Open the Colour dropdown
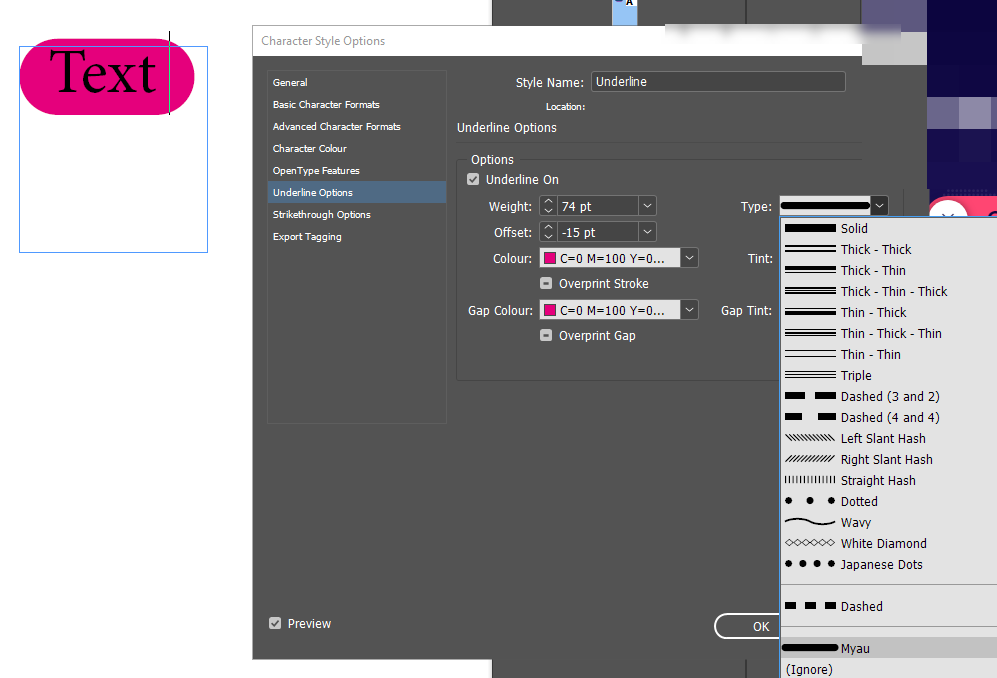The image size is (997, 678). (689, 257)
